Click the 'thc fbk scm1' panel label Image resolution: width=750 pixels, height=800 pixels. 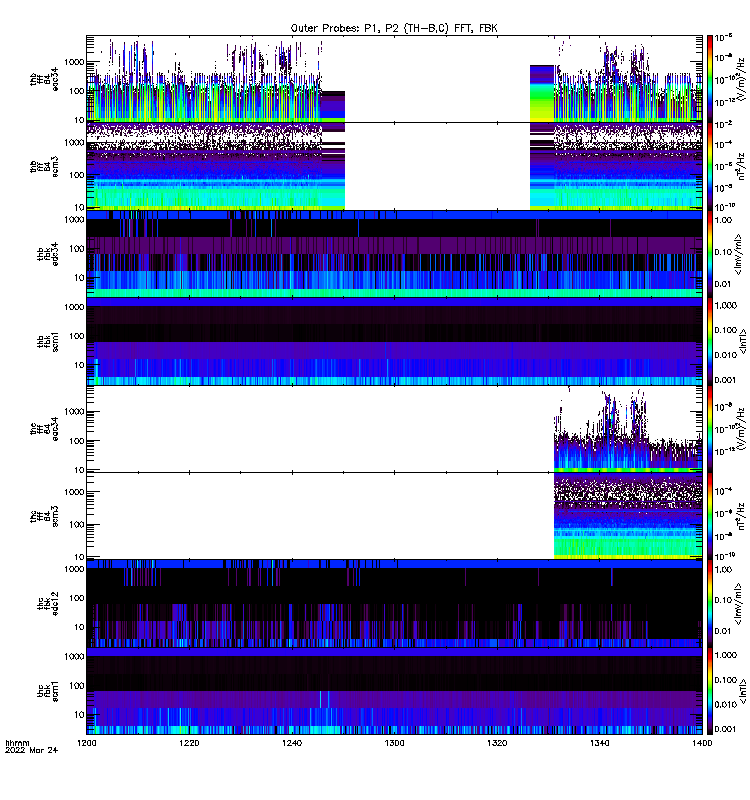pos(47,691)
